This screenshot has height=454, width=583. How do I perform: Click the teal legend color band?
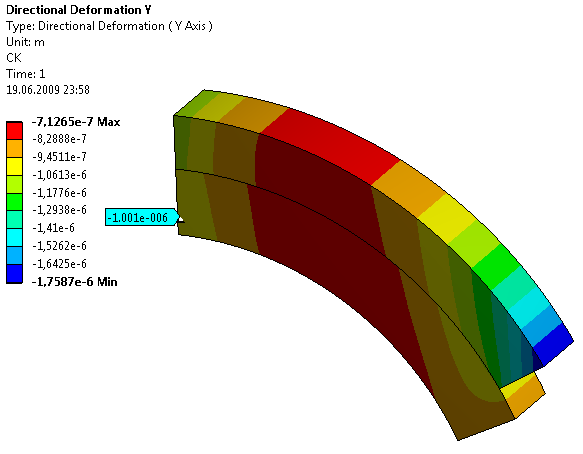(x=15, y=220)
